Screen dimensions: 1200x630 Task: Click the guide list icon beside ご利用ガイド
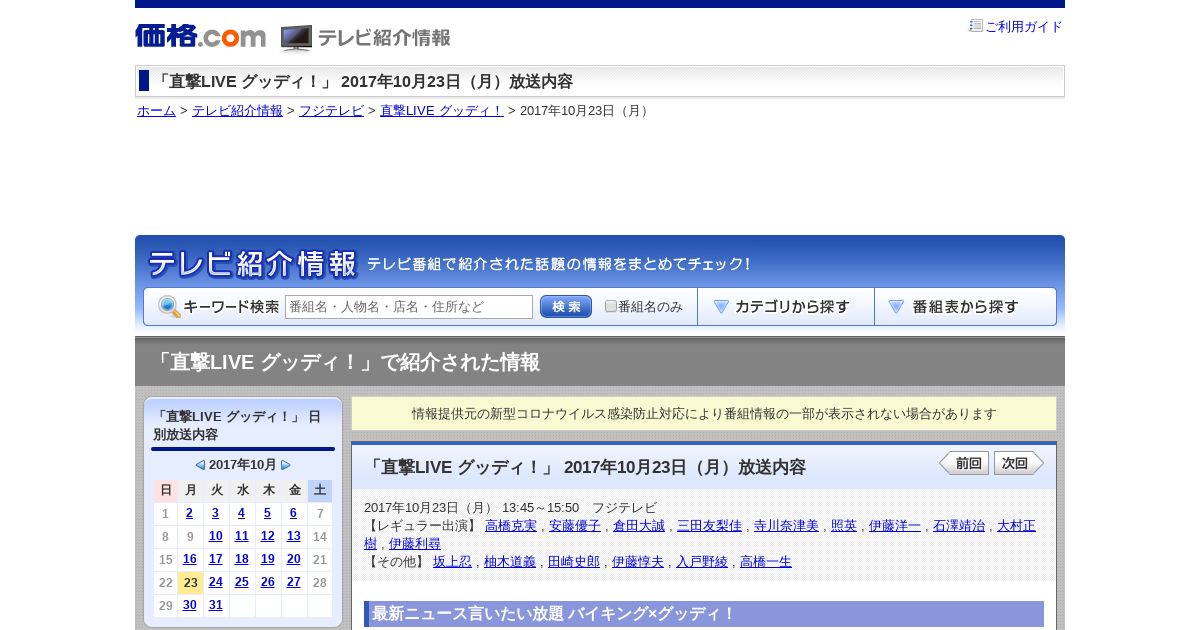pos(976,26)
